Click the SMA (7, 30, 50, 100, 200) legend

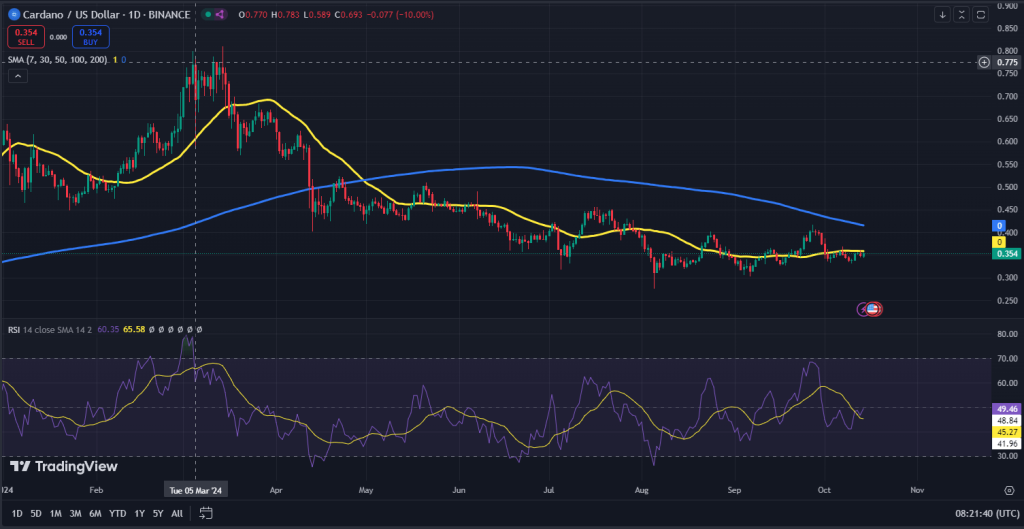tap(59, 60)
